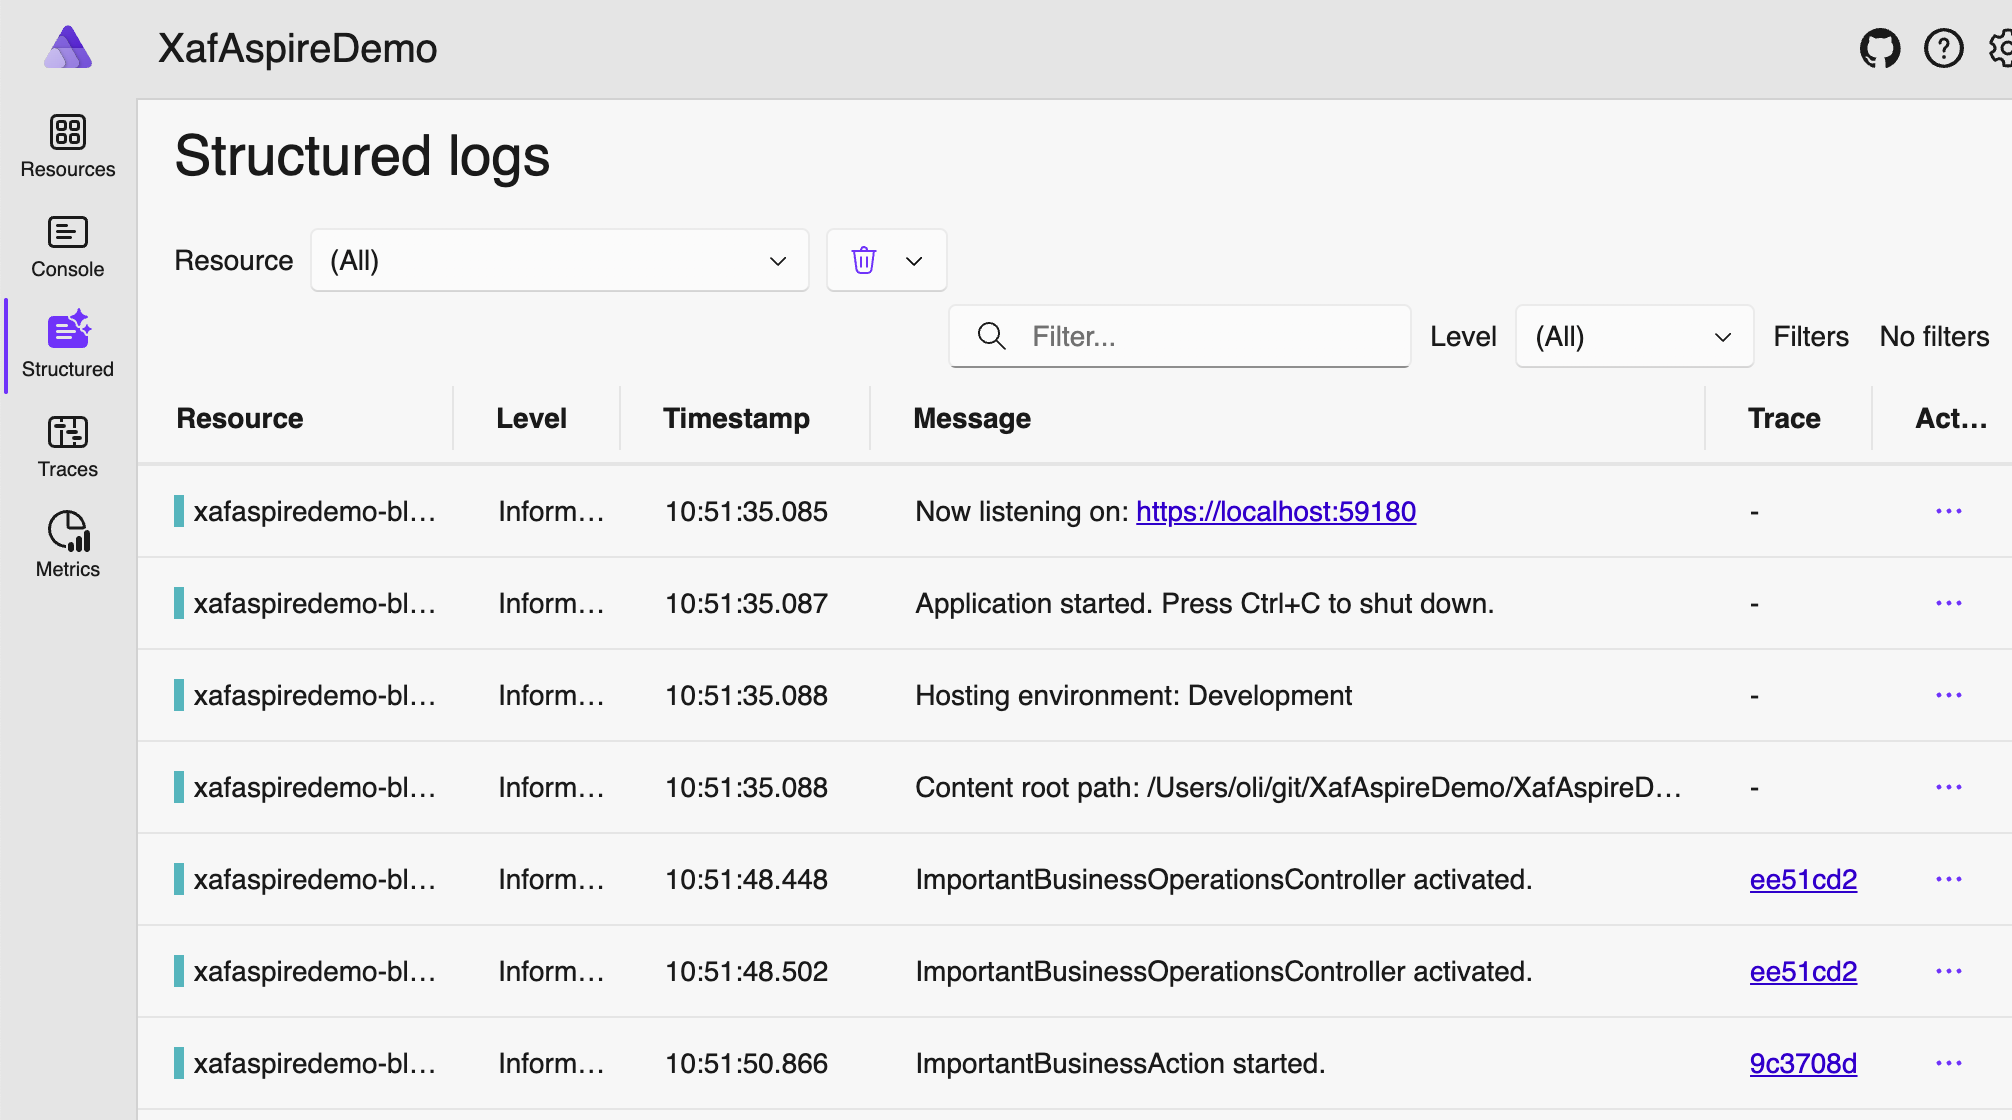2012x1120 pixels.
Task: Expand the chevron next to trash icon
Action: 914,261
